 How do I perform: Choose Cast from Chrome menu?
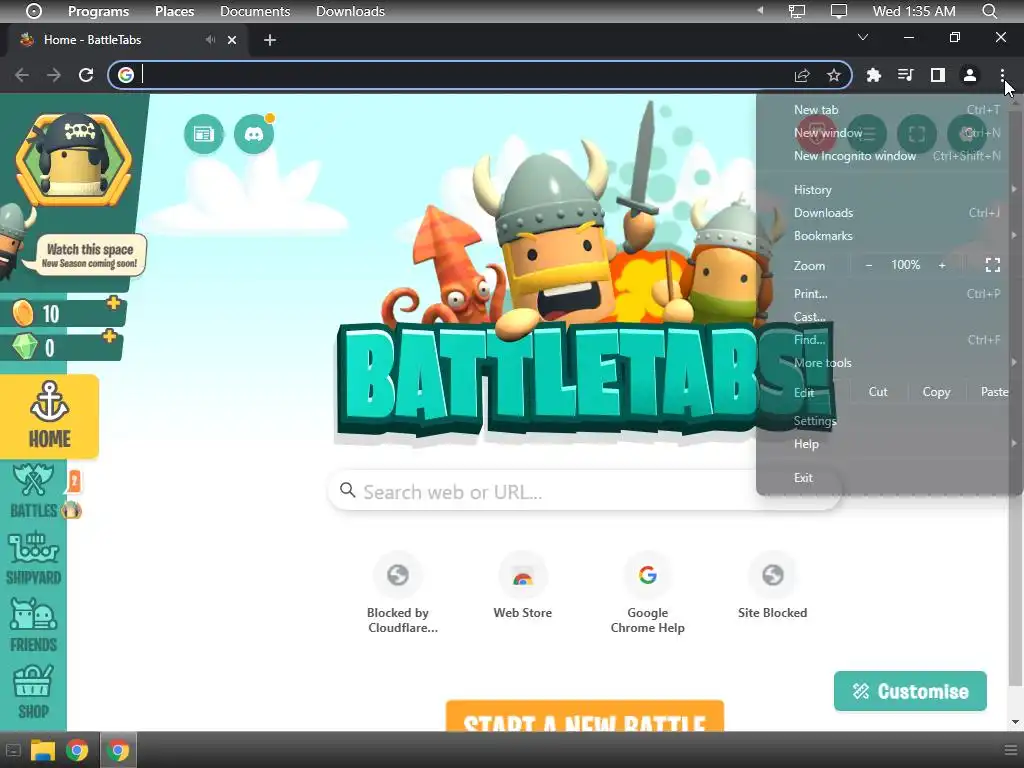889,317
